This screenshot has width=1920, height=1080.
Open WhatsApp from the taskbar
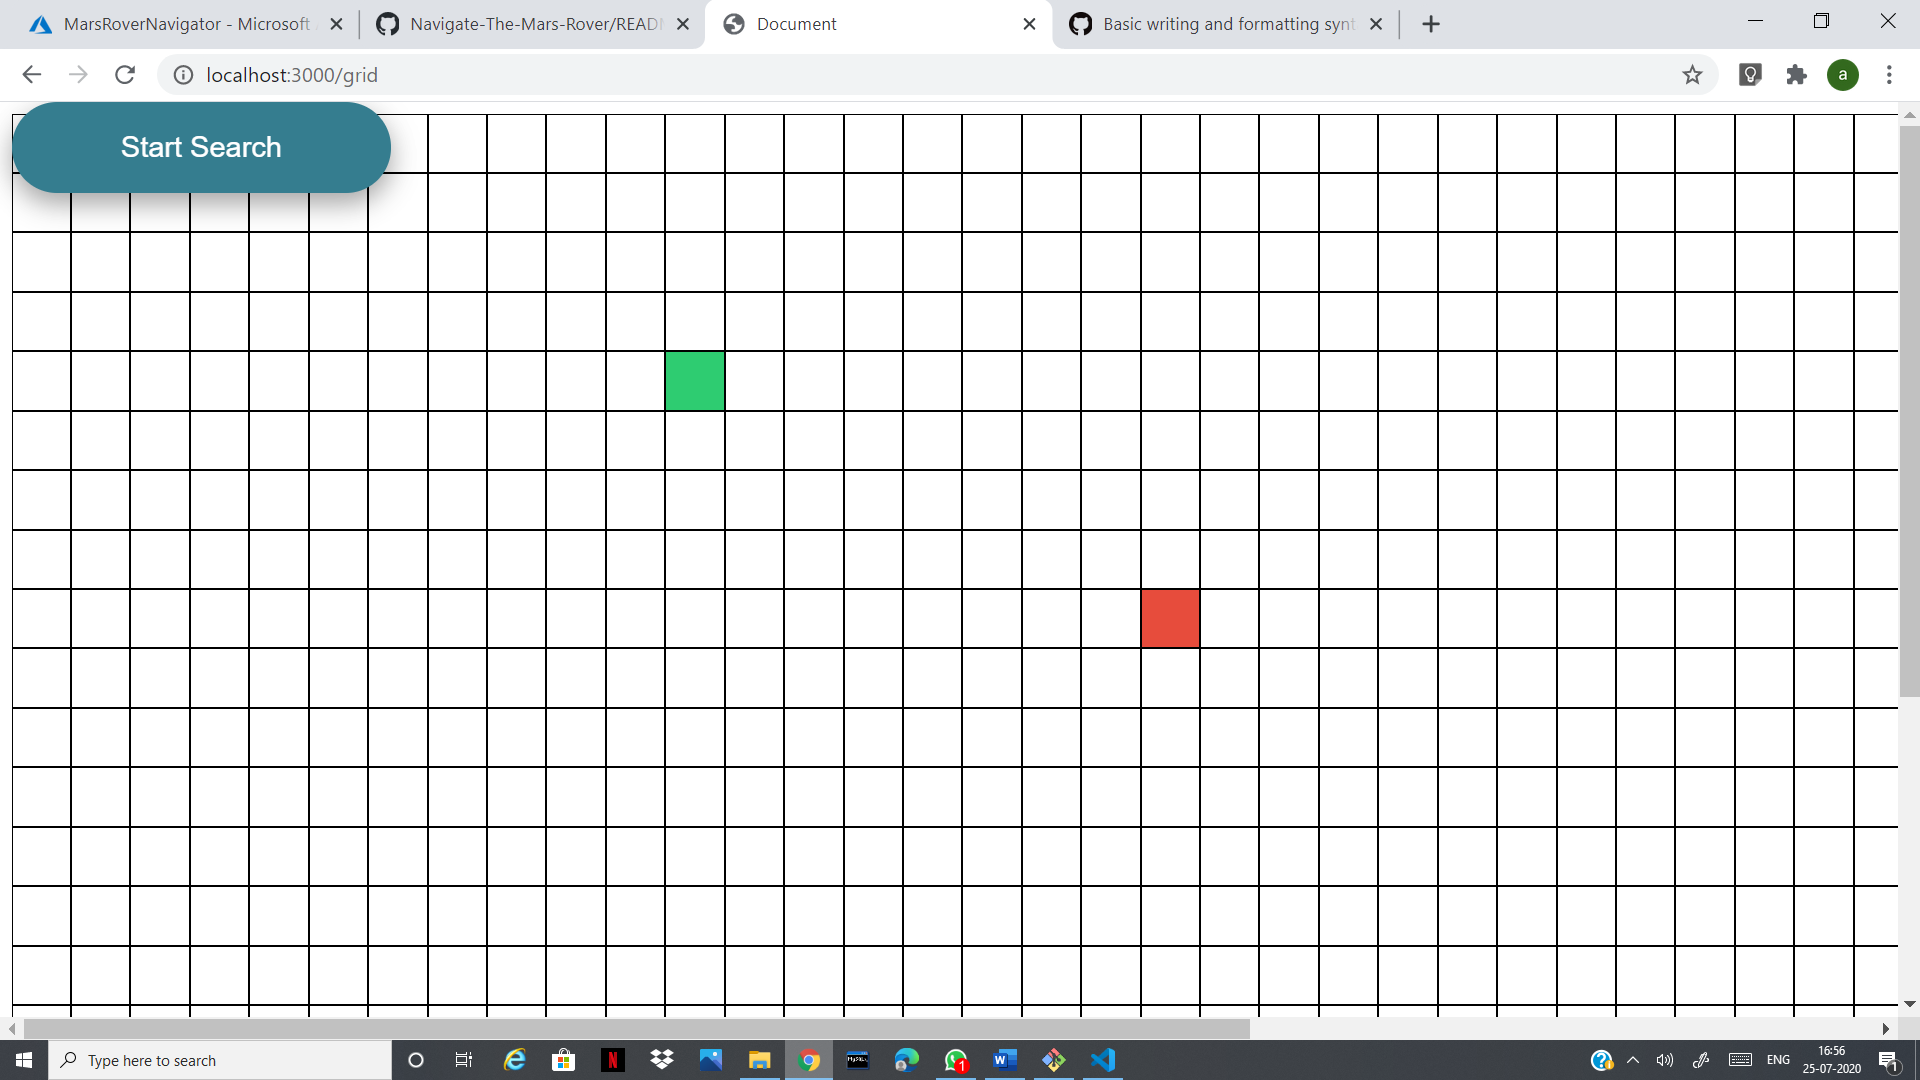click(956, 1060)
